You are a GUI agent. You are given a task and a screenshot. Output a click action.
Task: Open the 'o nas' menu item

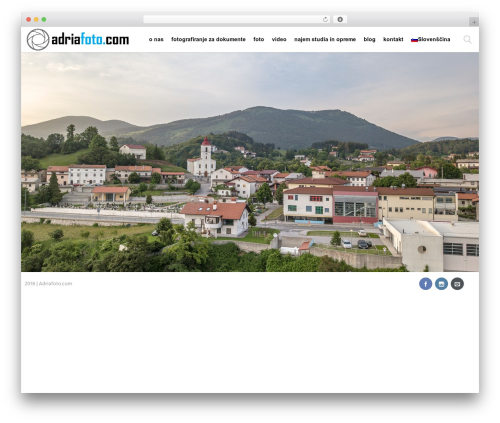156,39
